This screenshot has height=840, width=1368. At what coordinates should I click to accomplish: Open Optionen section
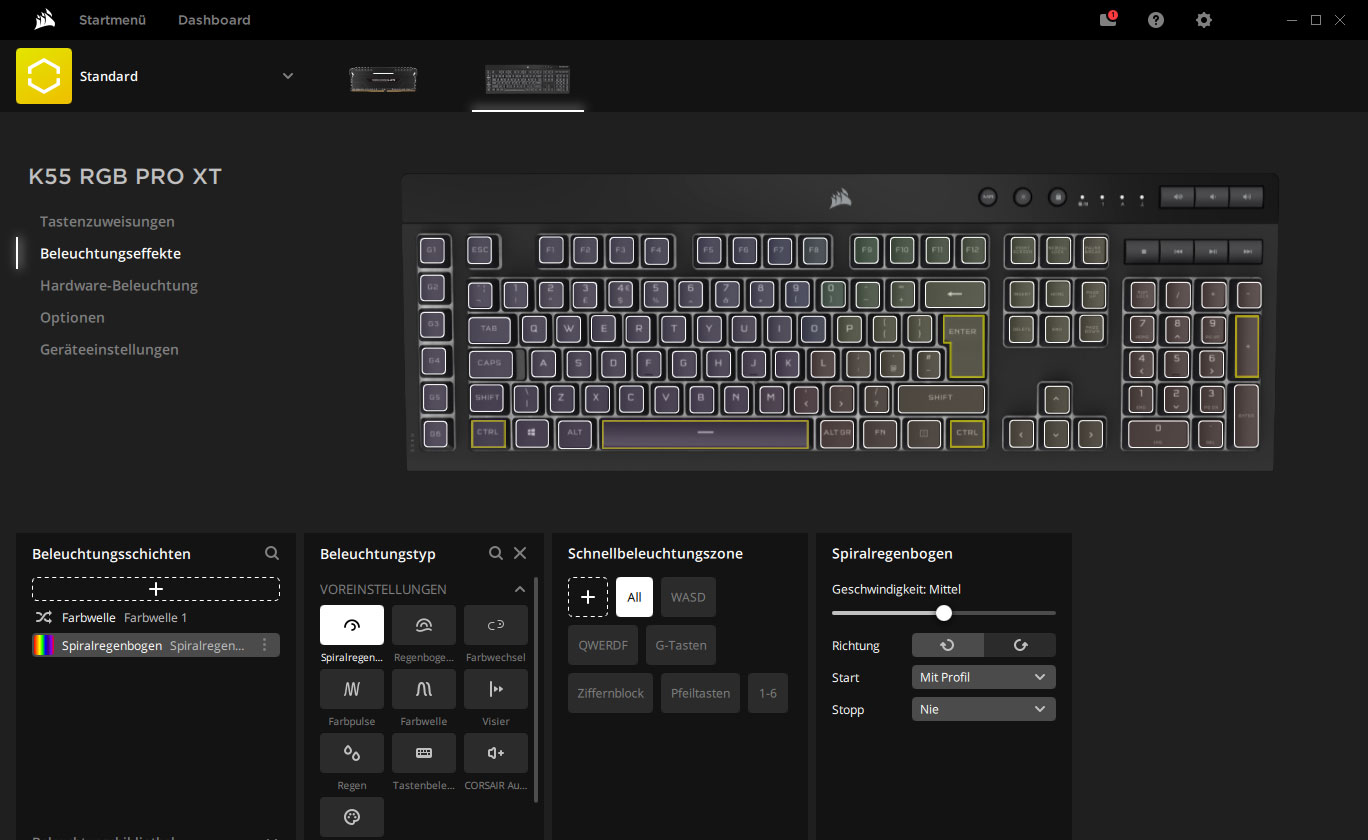[x=72, y=317]
